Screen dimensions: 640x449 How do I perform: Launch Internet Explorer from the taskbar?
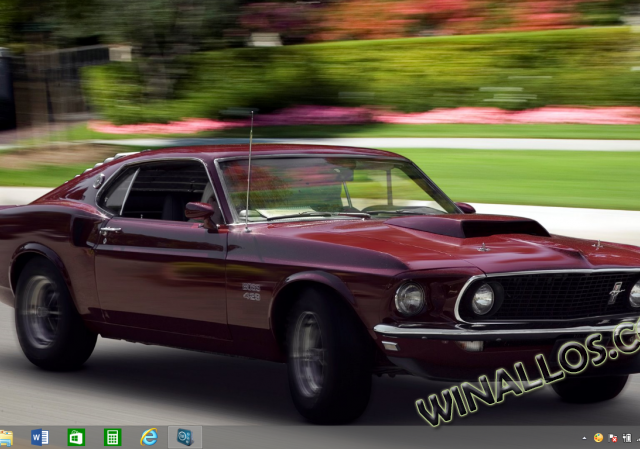(149, 437)
